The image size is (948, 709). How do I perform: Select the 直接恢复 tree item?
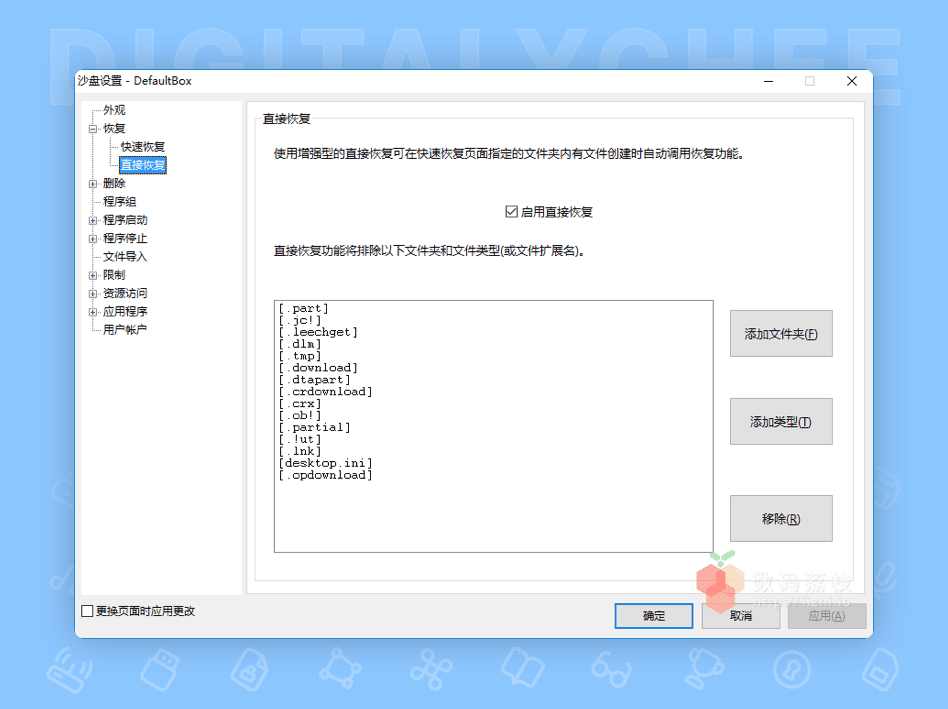(x=143, y=165)
